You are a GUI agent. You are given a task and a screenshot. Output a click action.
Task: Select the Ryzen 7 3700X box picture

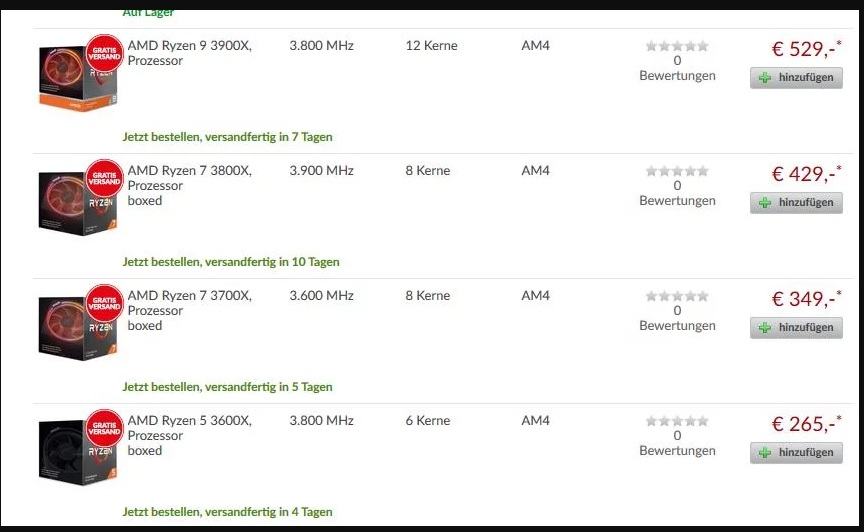coord(75,330)
